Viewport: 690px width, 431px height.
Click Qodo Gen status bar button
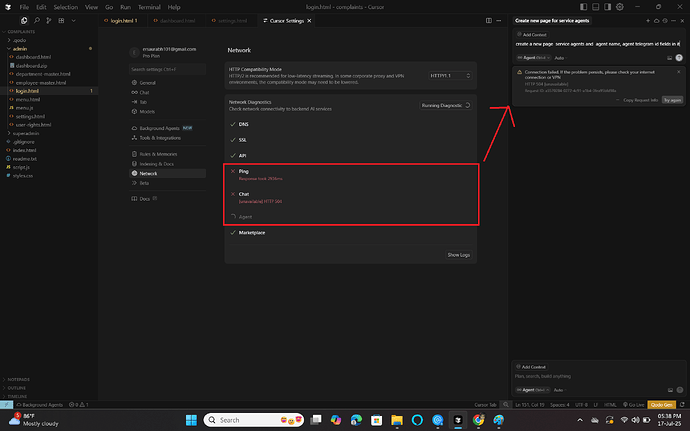pyautogui.click(x=661, y=405)
